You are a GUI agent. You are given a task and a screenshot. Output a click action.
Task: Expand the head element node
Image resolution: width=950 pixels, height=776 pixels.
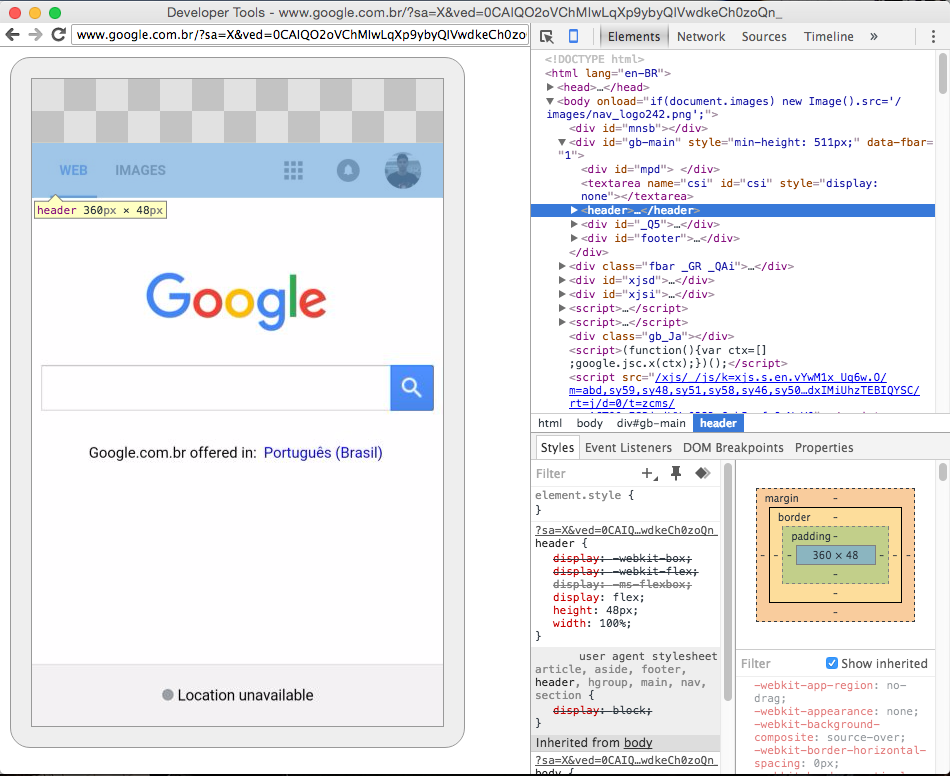[x=550, y=87]
